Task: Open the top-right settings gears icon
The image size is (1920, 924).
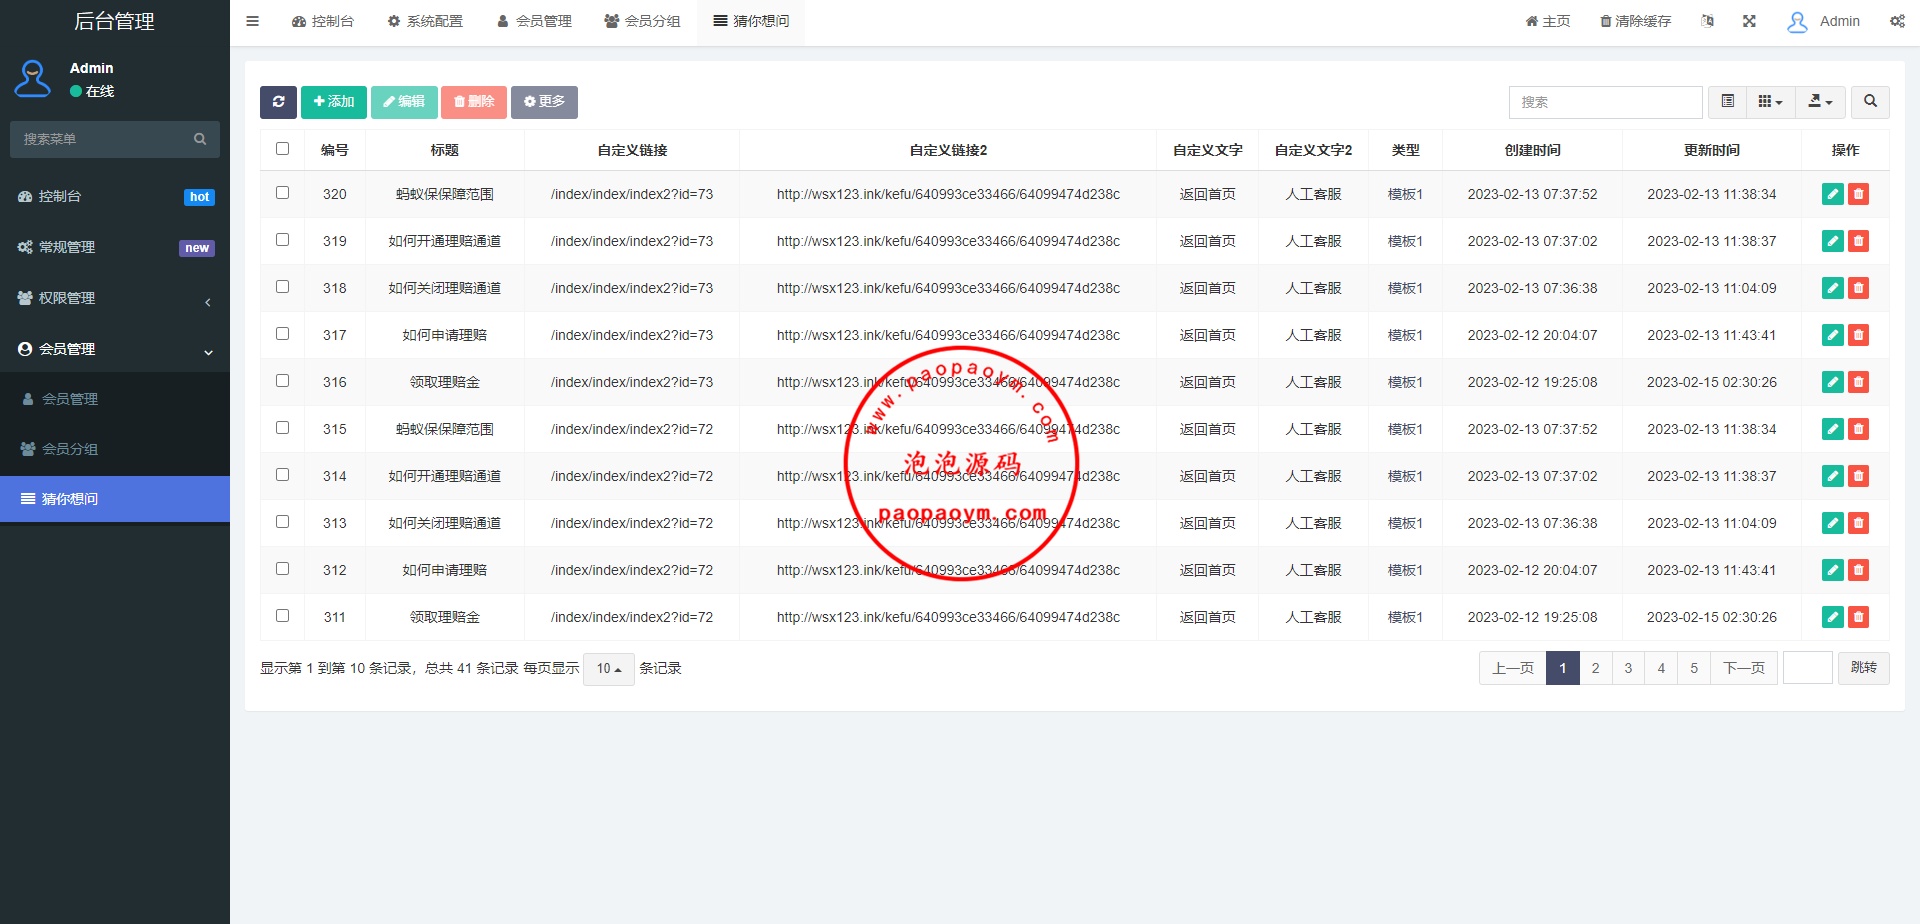Action: click(1897, 21)
